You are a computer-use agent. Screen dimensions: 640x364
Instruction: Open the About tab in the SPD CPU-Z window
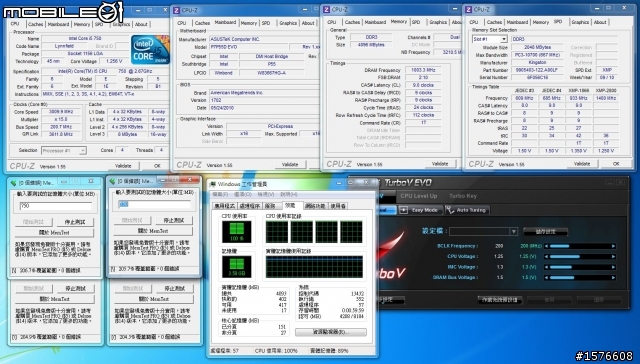click(600, 22)
